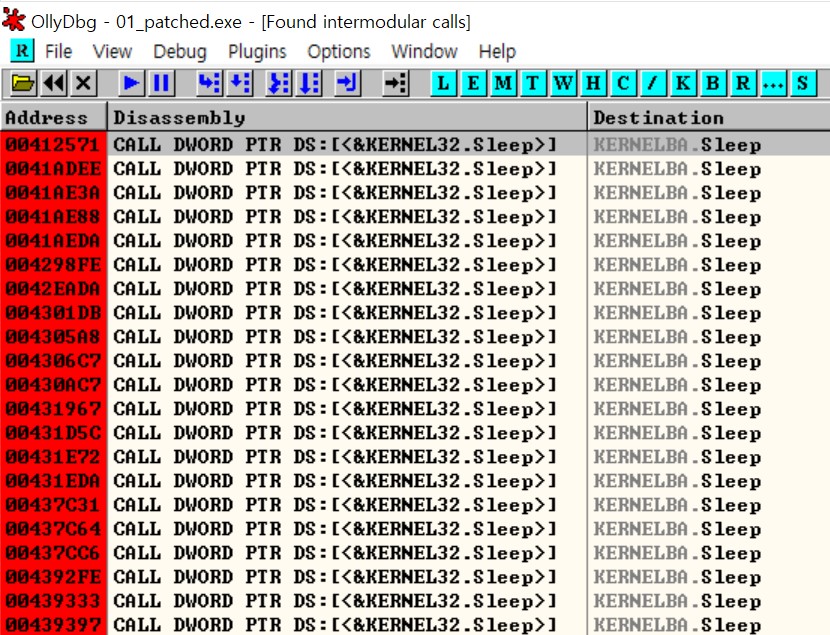Sort by the Destination column header

click(709, 117)
